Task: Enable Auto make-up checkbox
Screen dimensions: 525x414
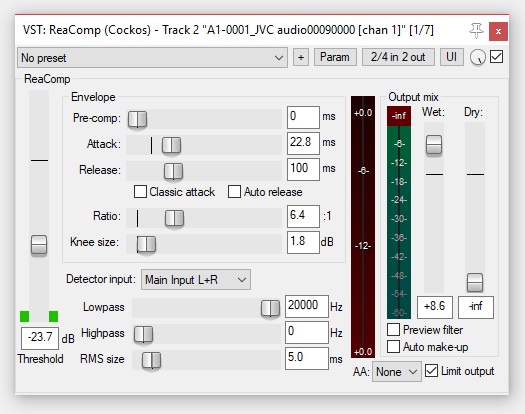Action: 393,347
